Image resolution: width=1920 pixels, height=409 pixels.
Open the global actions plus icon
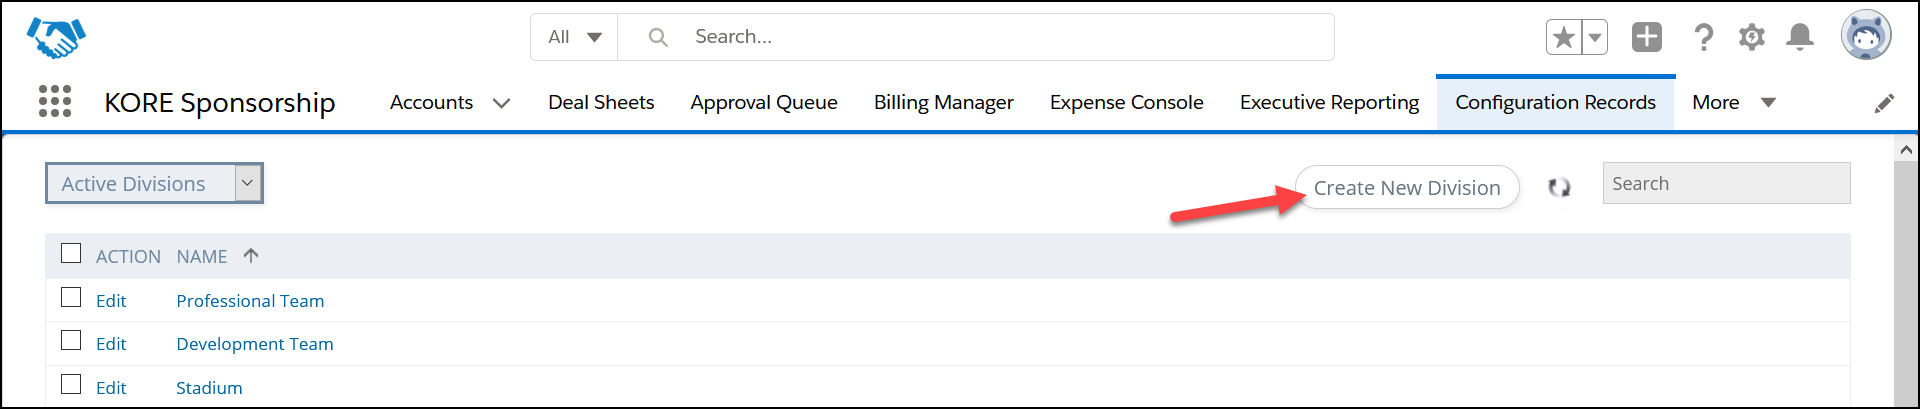pyautogui.click(x=1647, y=37)
